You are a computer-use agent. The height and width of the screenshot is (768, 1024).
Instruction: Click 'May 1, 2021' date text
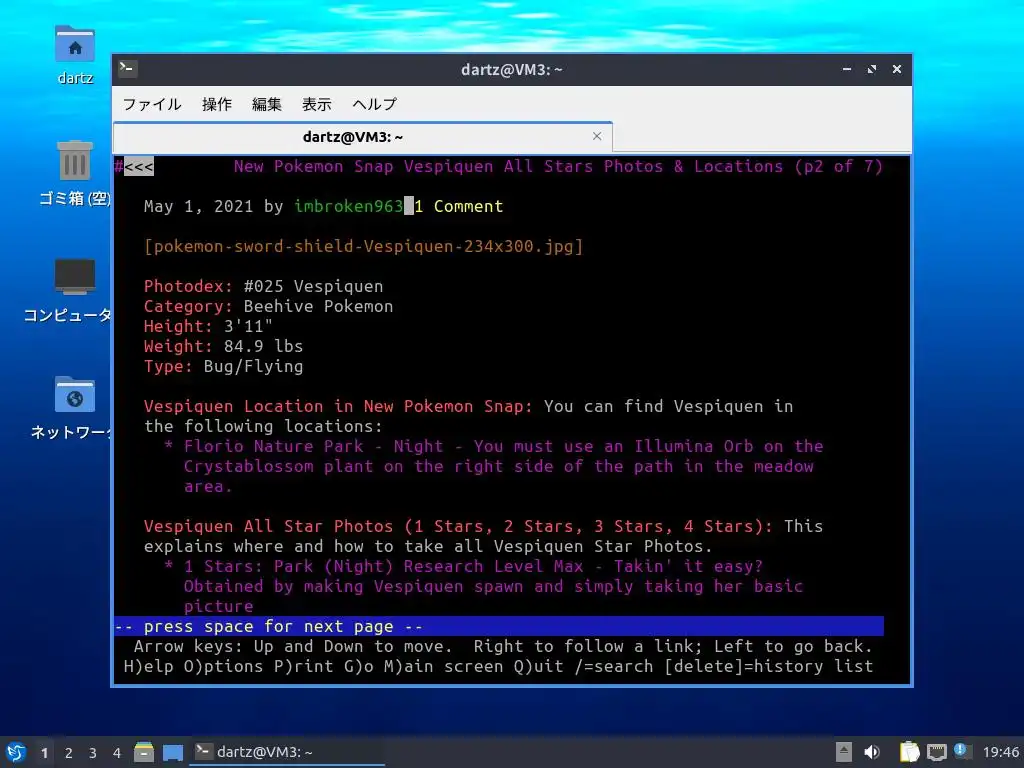(x=199, y=206)
